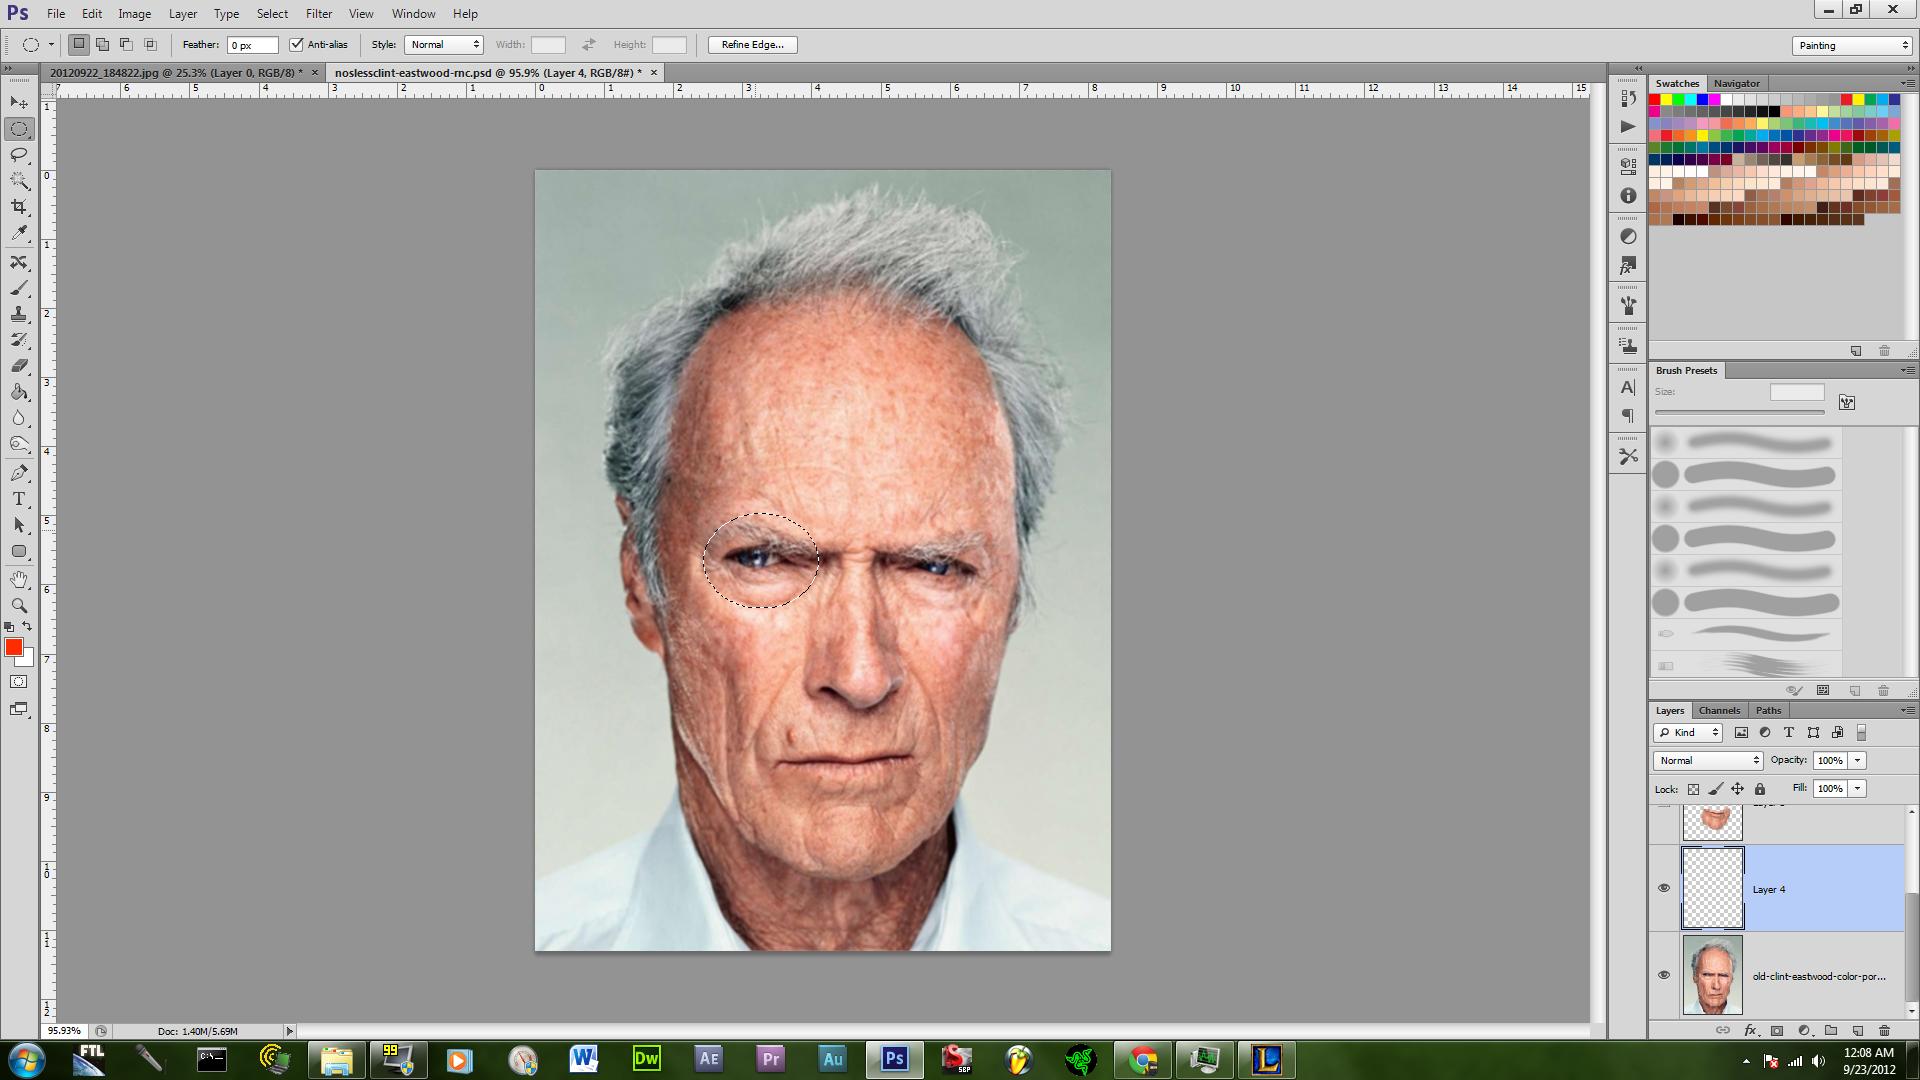This screenshot has height=1080, width=1920.
Task: Select the Crop tool
Action: [x=19, y=207]
